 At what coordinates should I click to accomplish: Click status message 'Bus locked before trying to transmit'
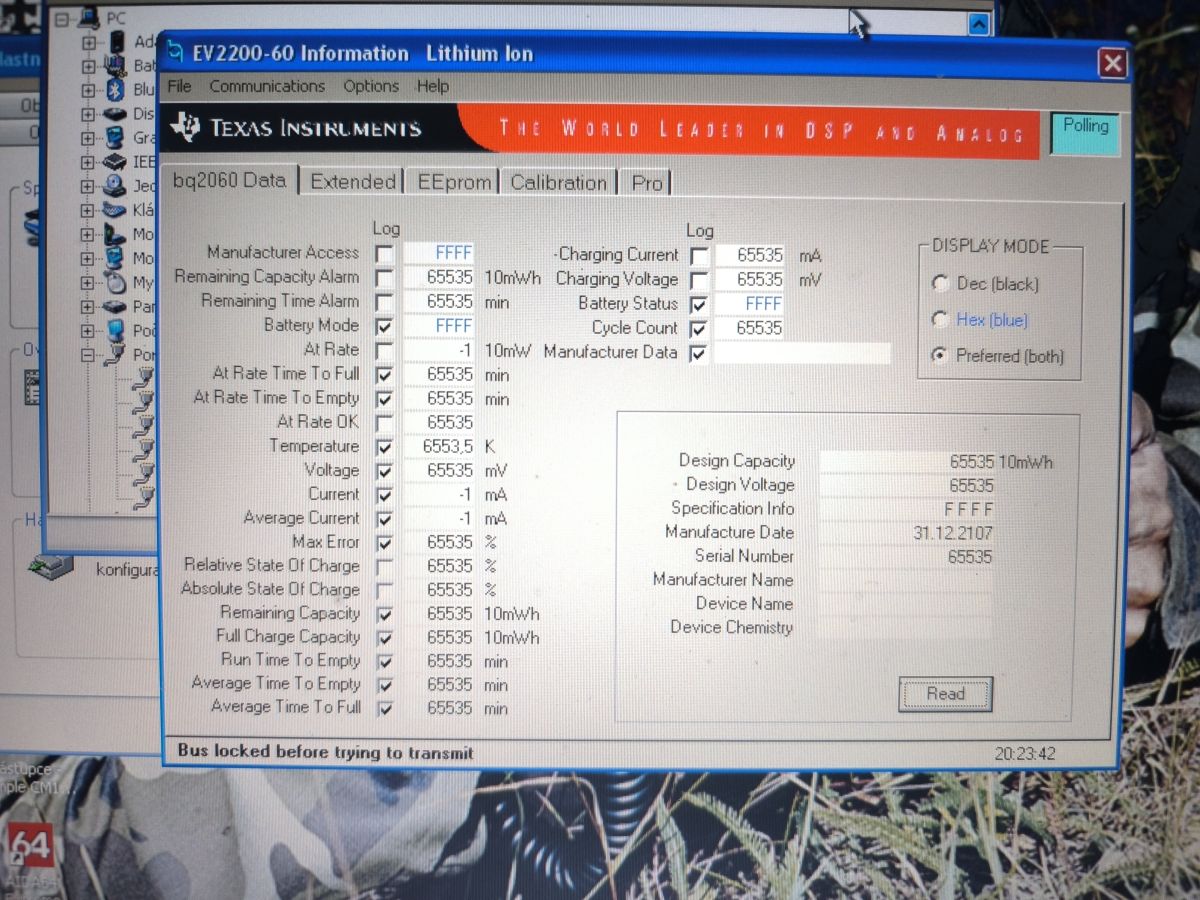coord(325,752)
